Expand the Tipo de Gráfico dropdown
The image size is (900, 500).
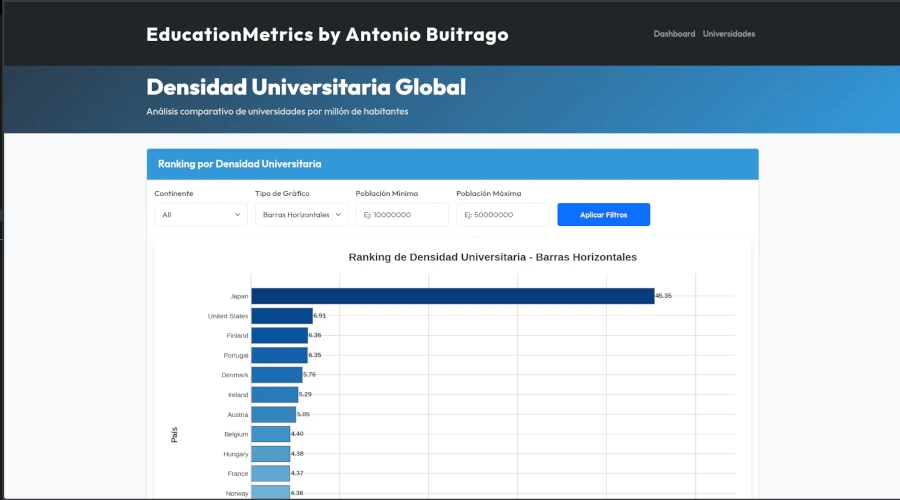point(301,215)
